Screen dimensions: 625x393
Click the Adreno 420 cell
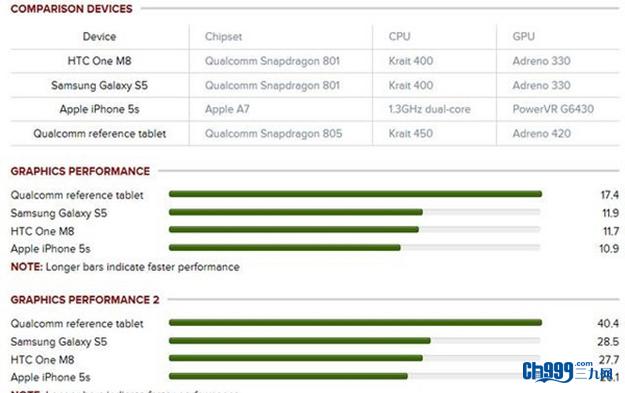[541, 134]
